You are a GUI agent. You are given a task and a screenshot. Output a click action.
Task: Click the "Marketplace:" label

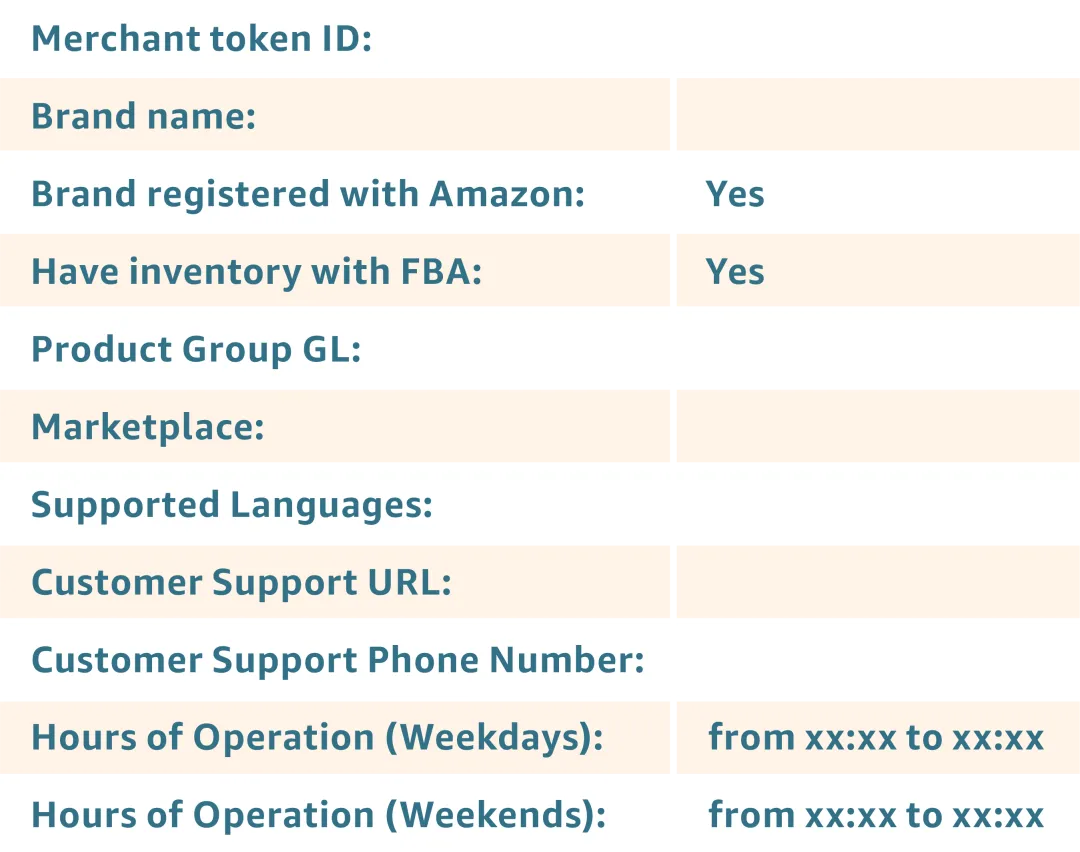click(148, 427)
